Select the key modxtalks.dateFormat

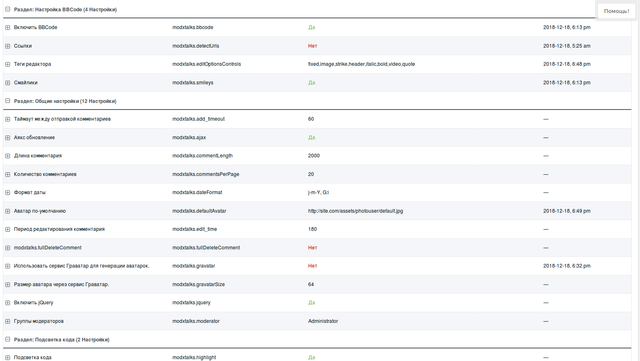tap(197, 192)
